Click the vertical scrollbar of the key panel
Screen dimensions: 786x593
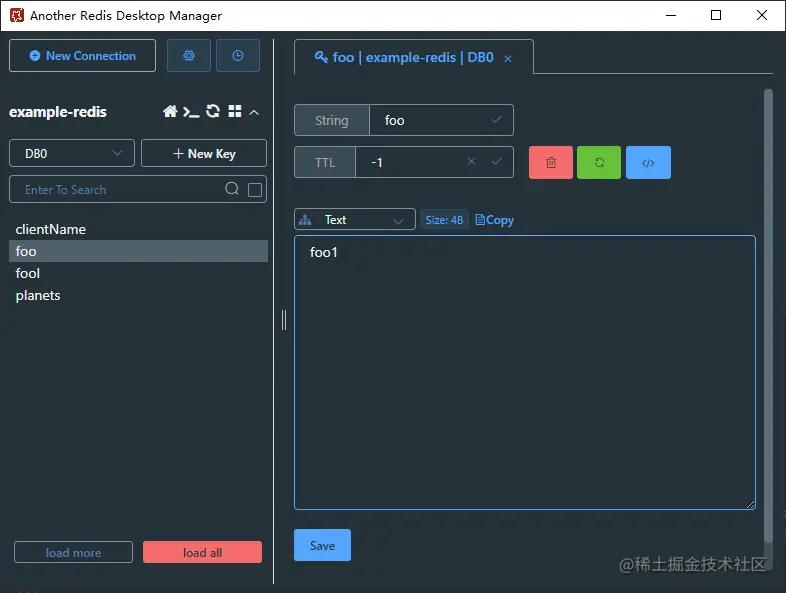768,316
